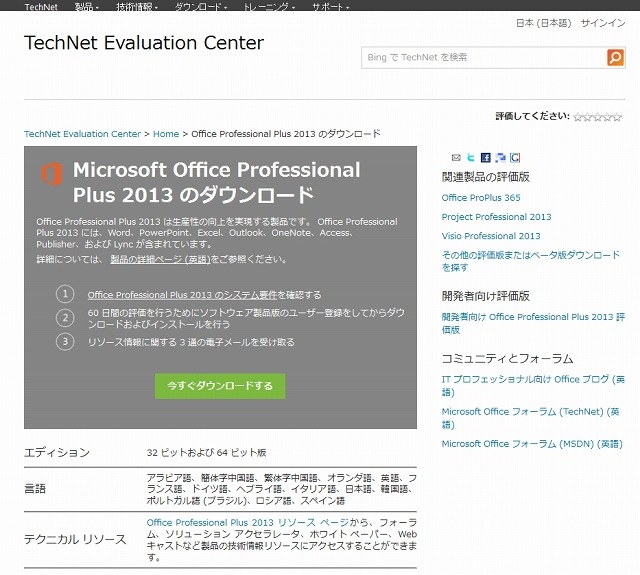Open TechNet Evaluation Center breadcrumb link
The width and height of the screenshot is (640, 575).
pyautogui.click(x=82, y=134)
